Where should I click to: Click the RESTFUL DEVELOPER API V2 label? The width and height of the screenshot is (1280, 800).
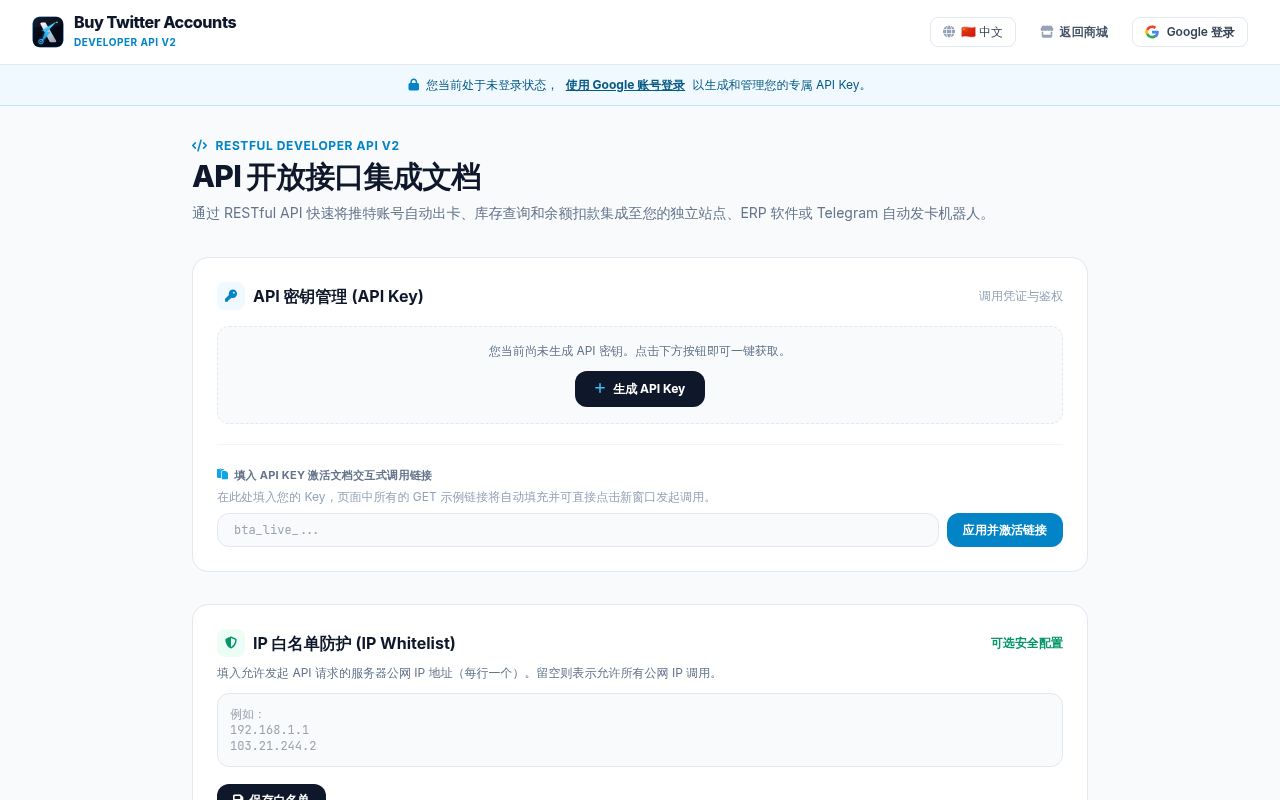coord(307,145)
